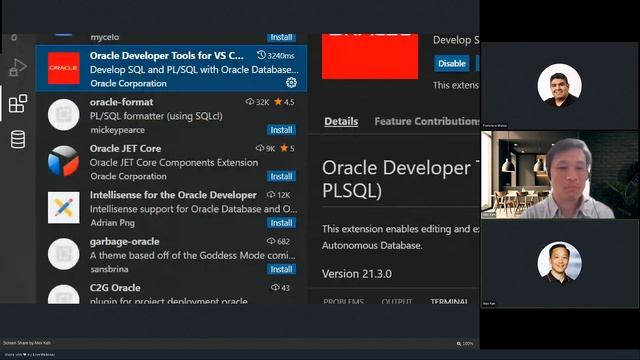Select the Oracle Developer Tools for VS C... title
The width and height of the screenshot is (640, 360).
pyautogui.click(x=167, y=56)
